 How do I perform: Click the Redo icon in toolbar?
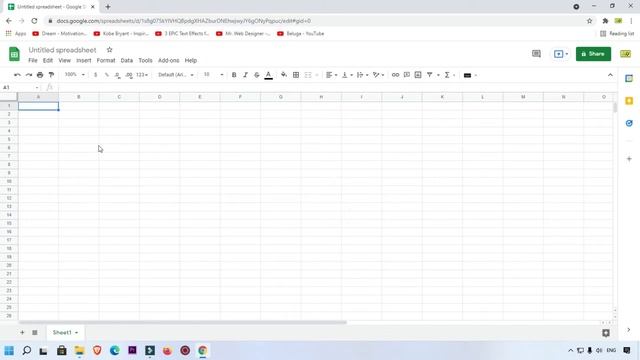pos(29,75)
